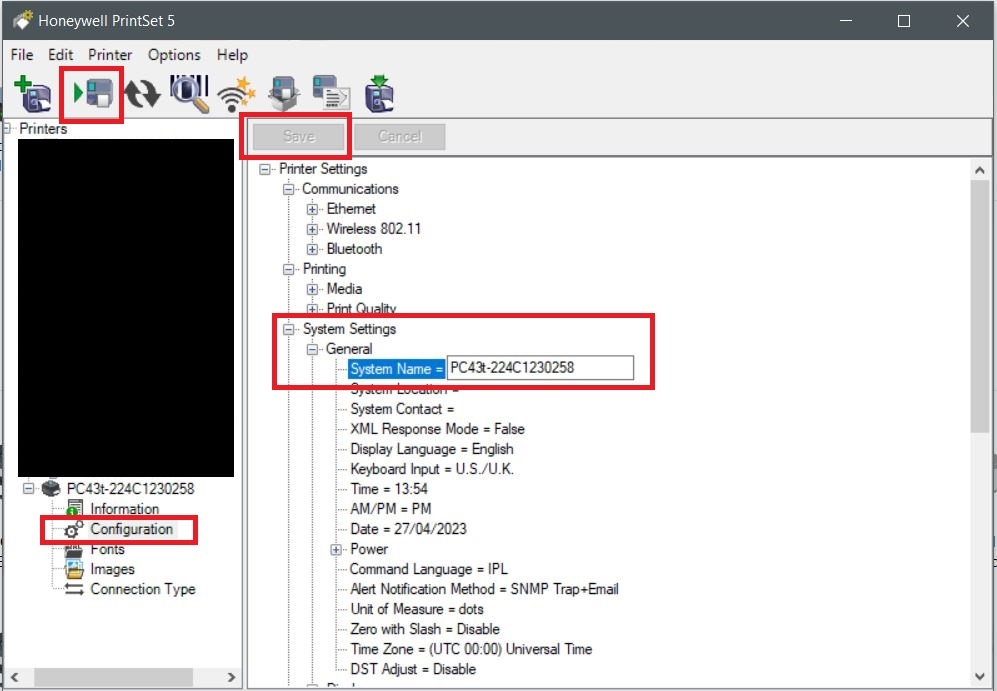Click the System Name input field
Image resolution: width=997 pixels, height=691 pixels.
(x=540, y=367)
